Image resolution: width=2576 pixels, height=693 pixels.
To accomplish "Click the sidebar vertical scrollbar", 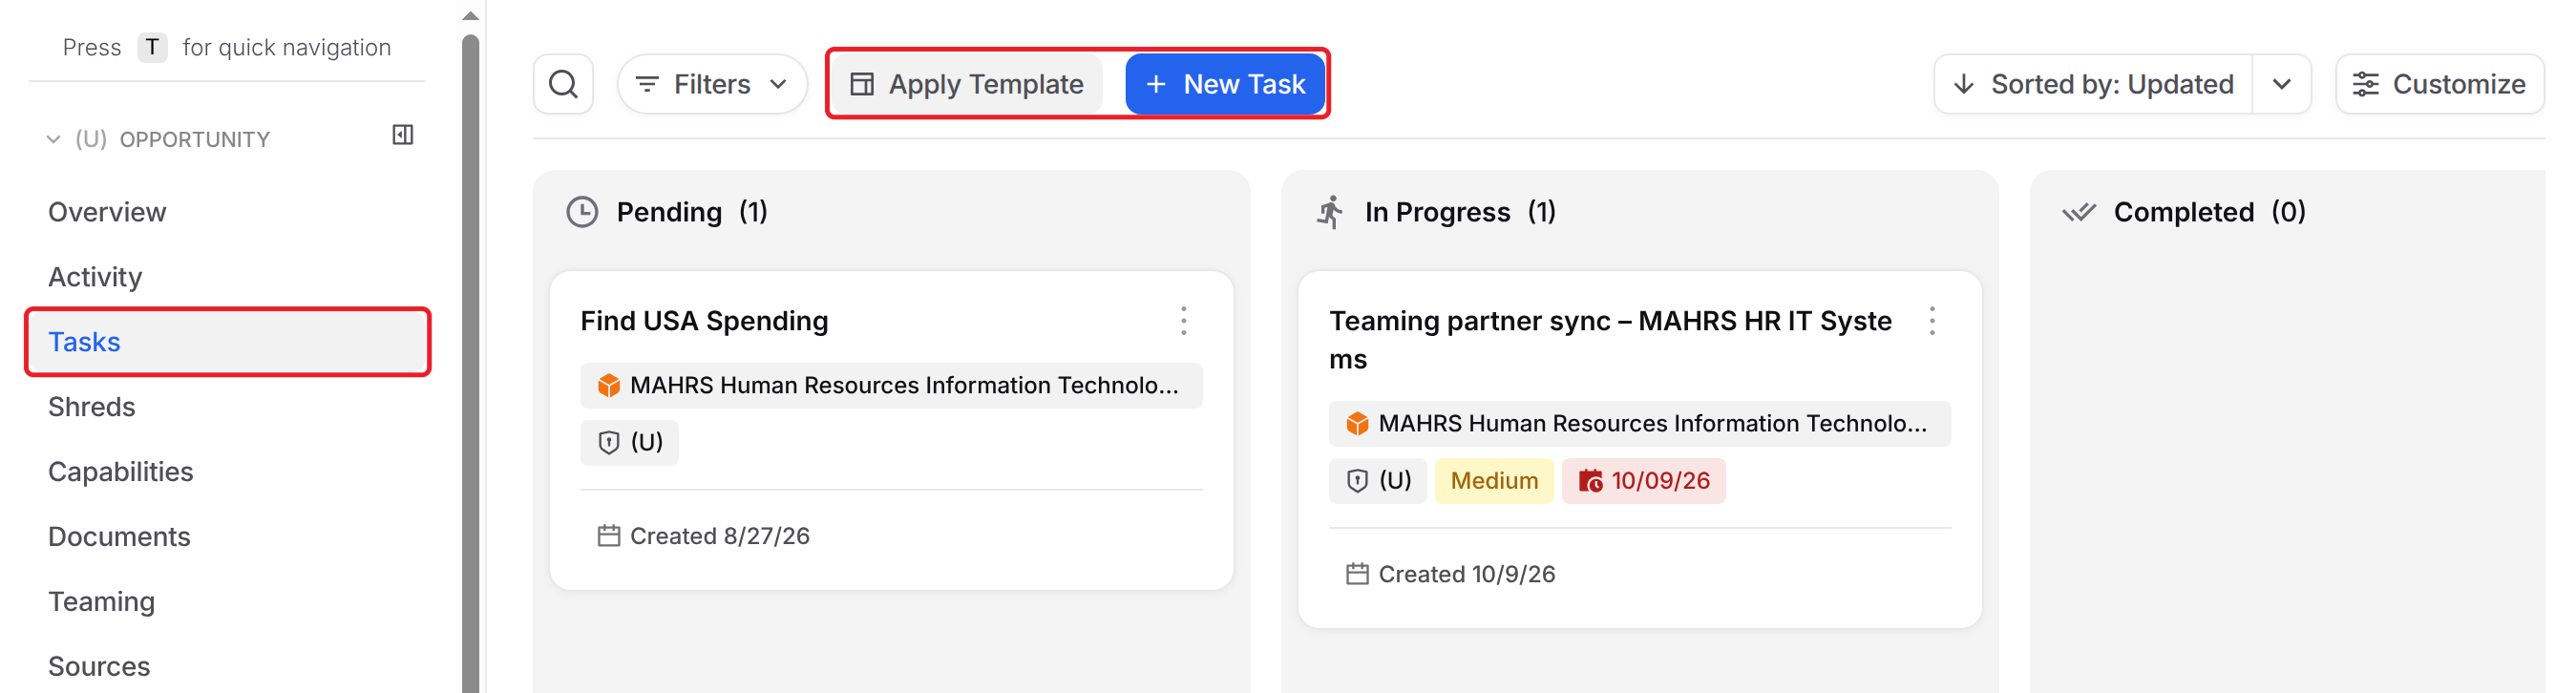I will tap(470, 365).
